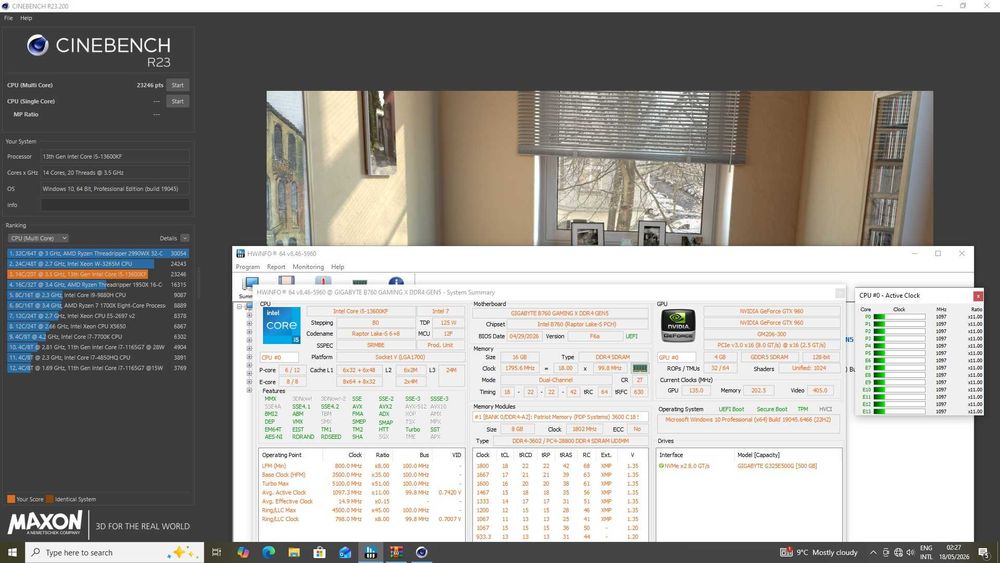The width and height of the screenshot is (1000, 563).
Task: Start the CPU Multi Core benchmark
Action: pyautogui.click(x=177, y=85)
